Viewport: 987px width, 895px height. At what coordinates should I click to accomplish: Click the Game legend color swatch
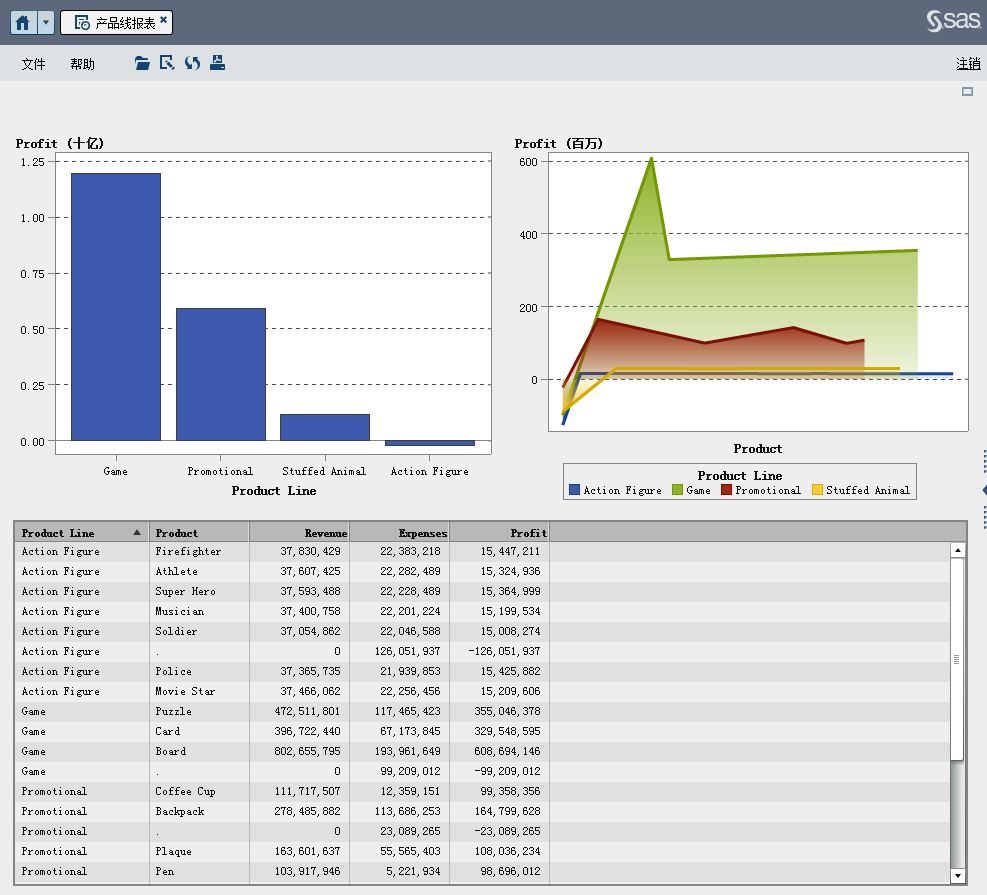677,490
